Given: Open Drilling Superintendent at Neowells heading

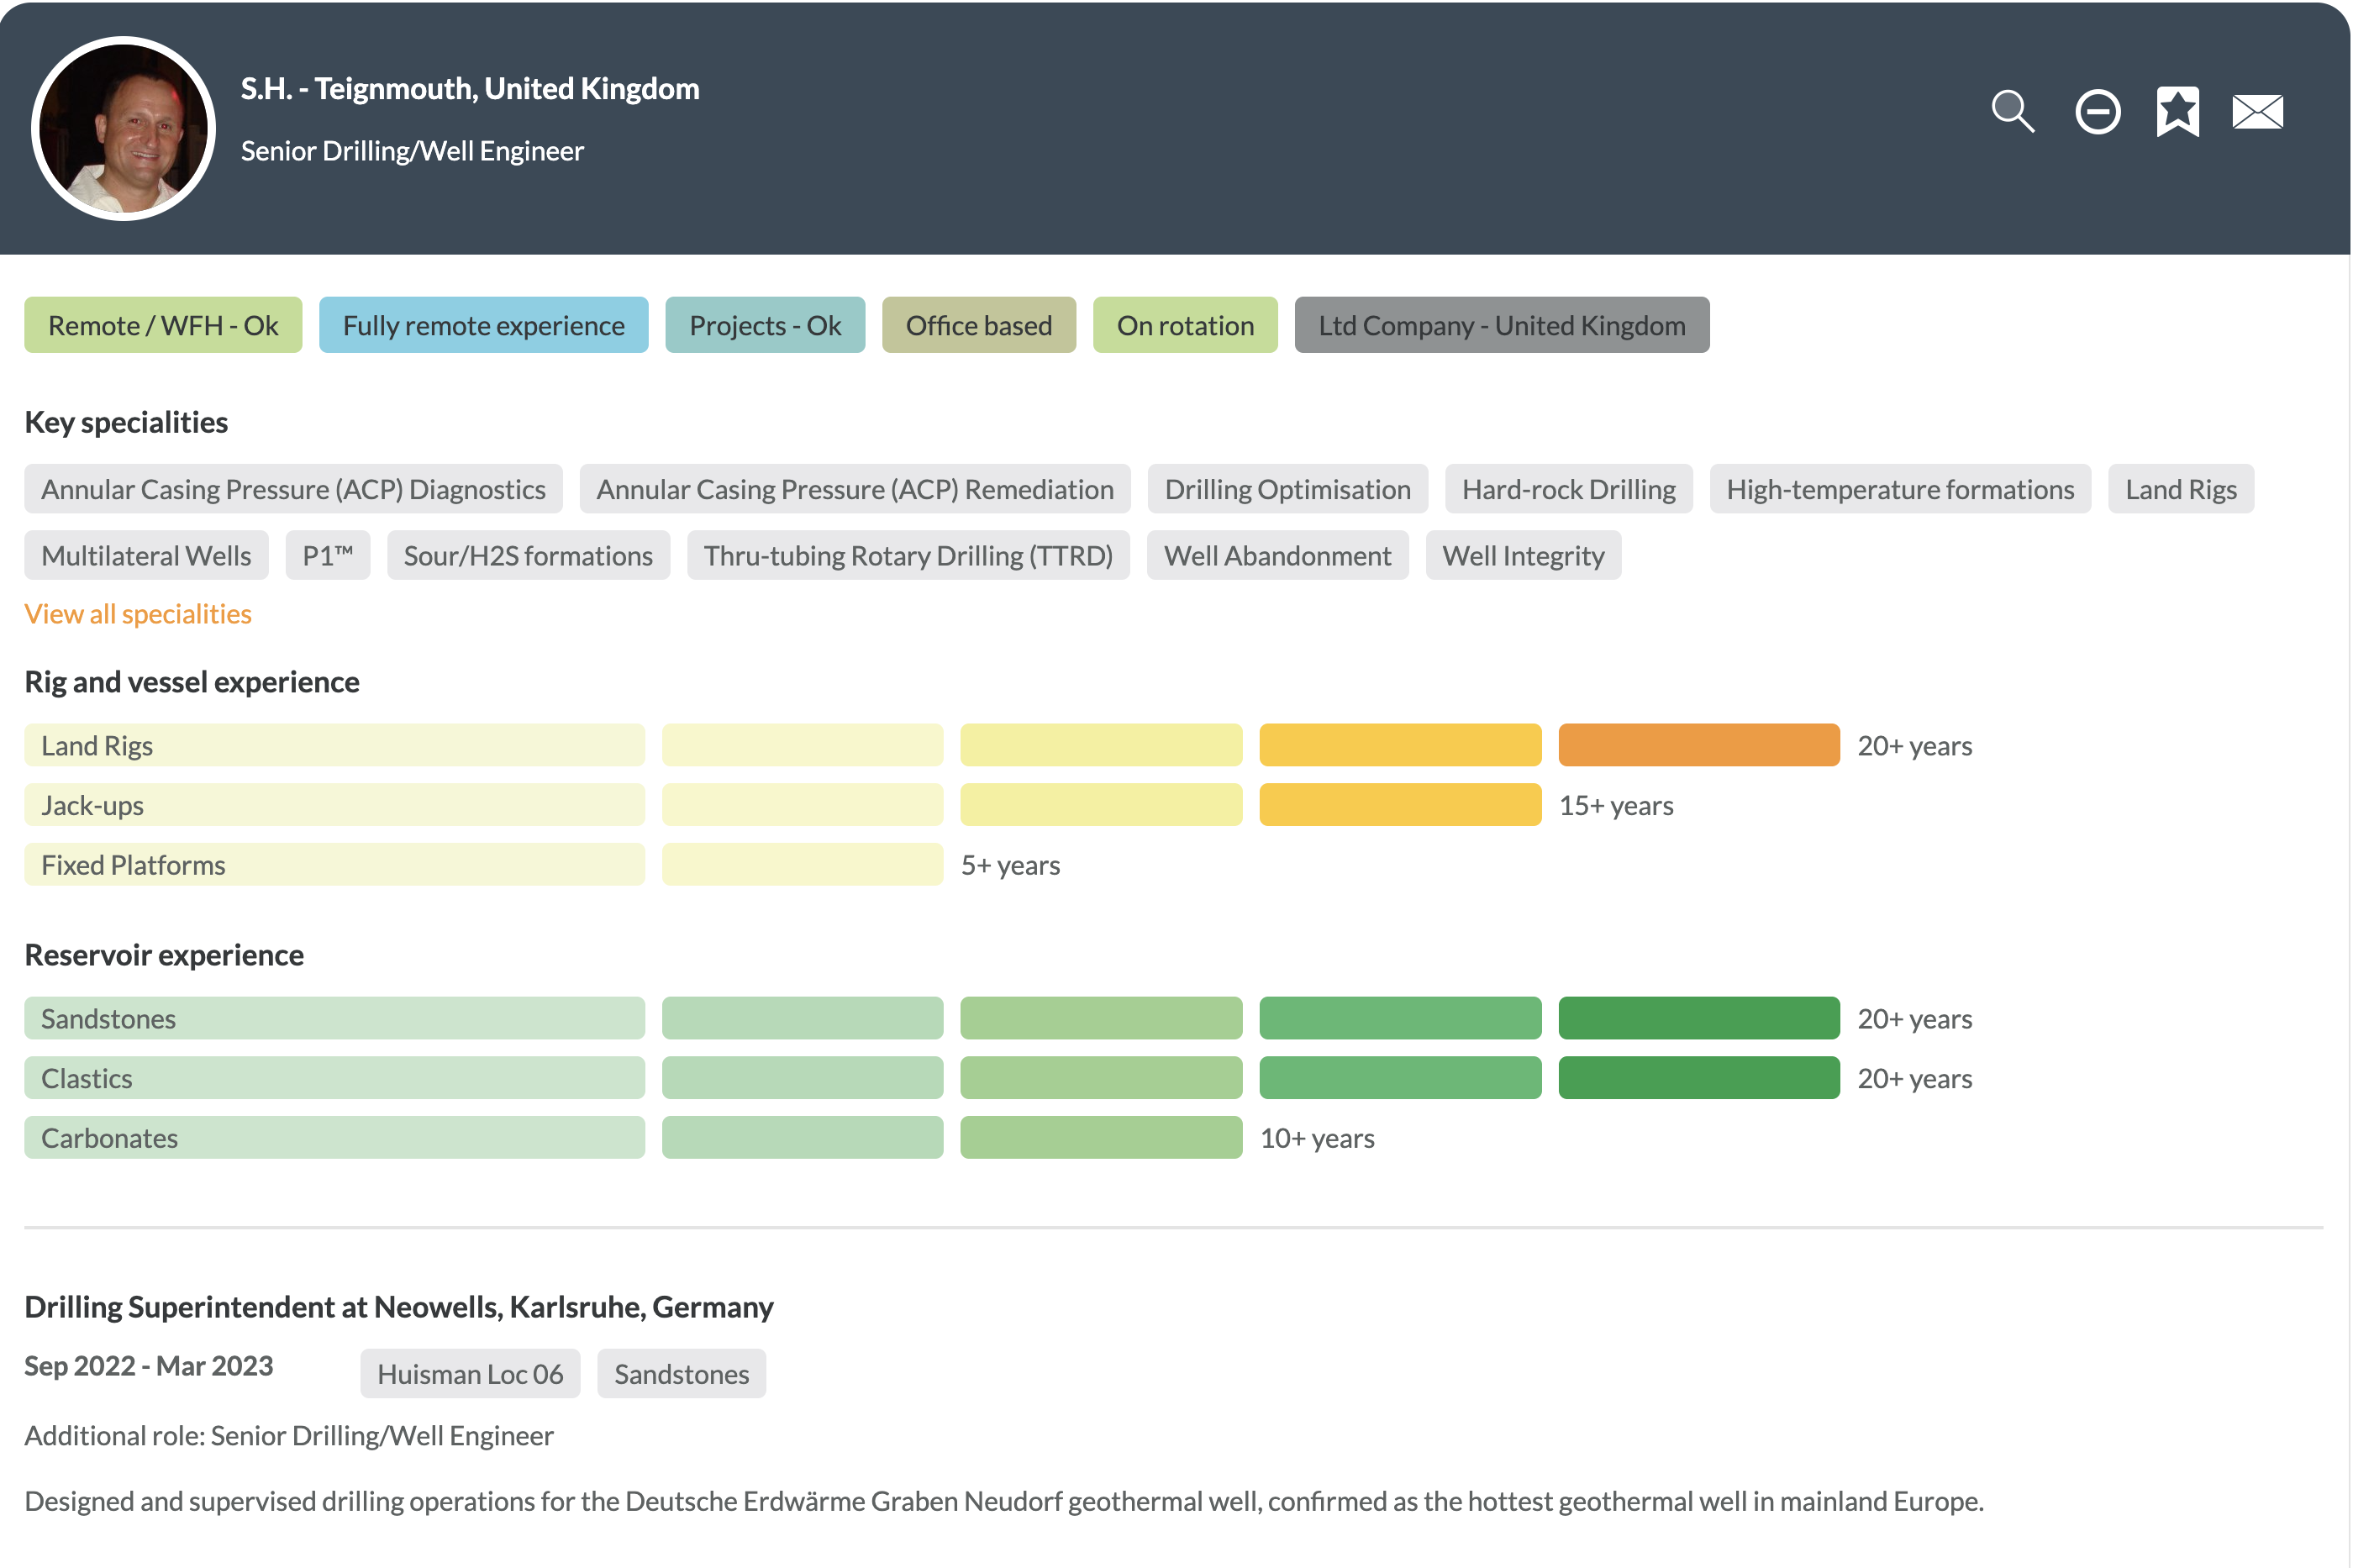Looking at the screenshot, I should pos(399,1307).
